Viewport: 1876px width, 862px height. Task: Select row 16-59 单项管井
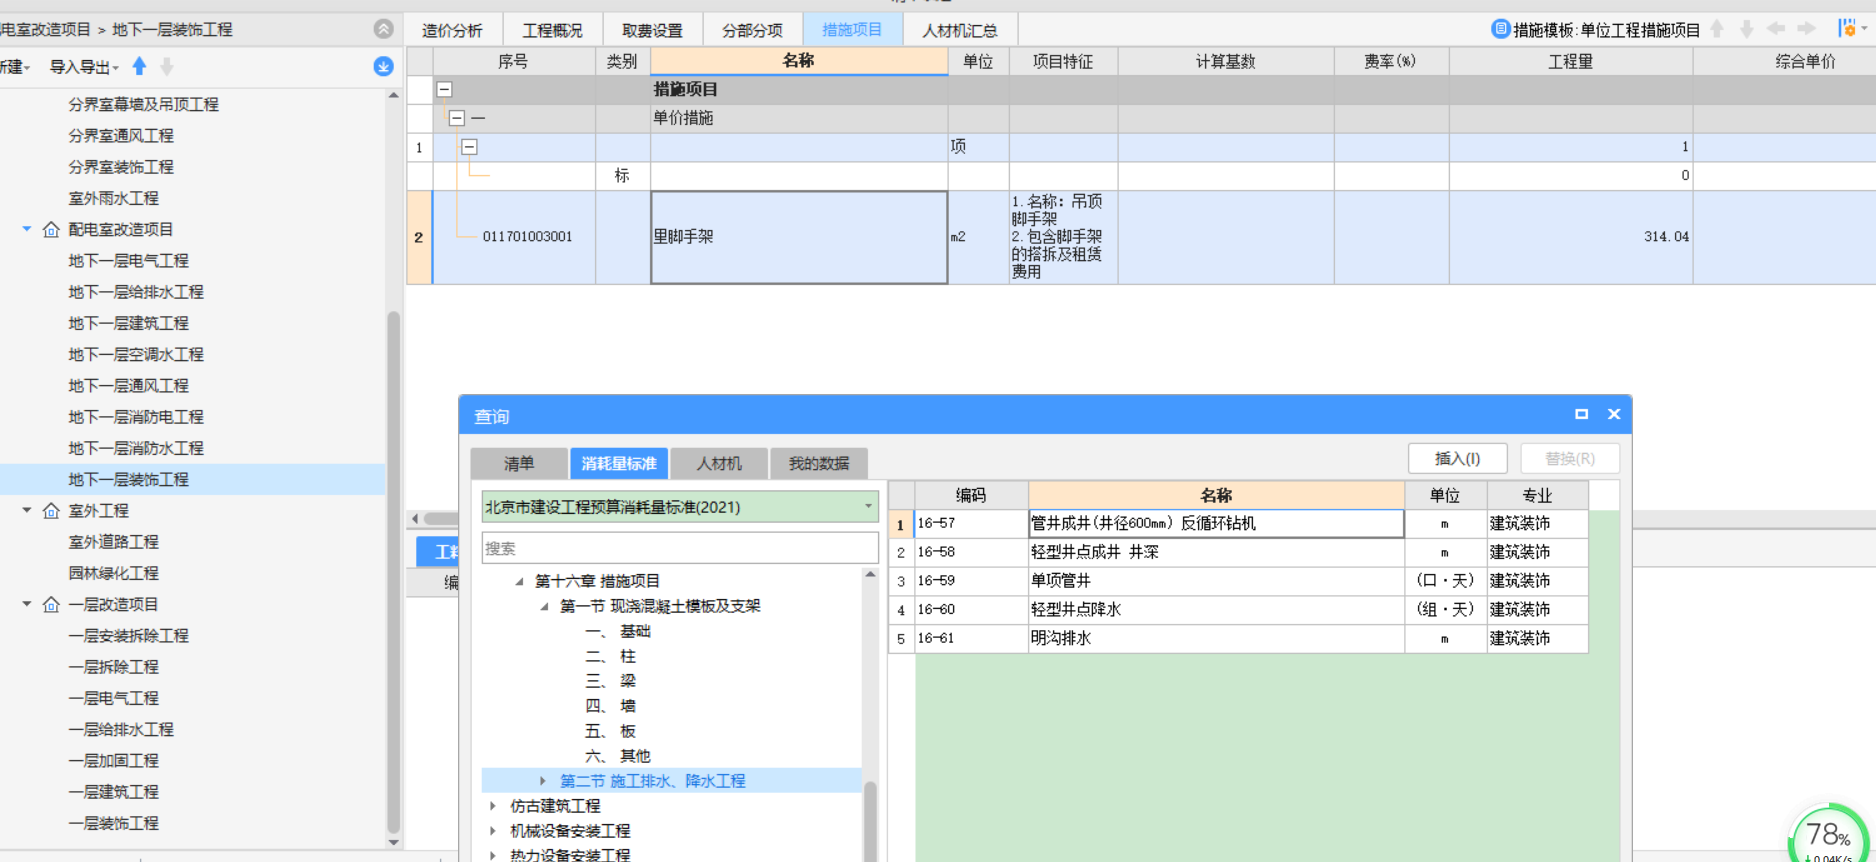[x=1238, y=581]
